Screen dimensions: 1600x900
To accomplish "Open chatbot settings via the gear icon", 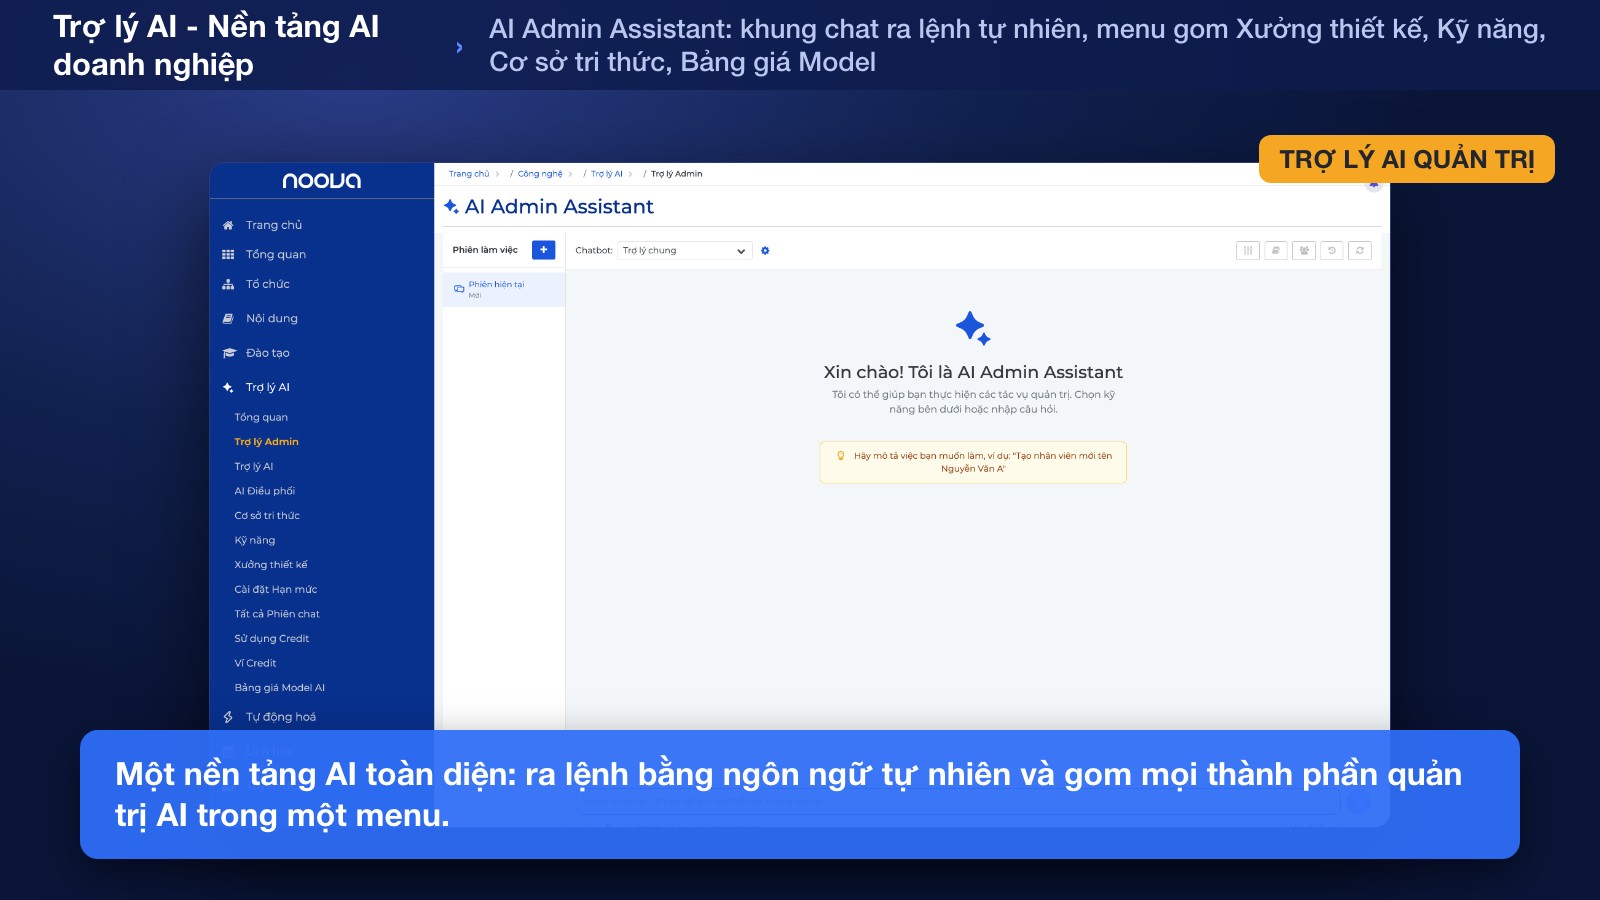I will (765, 250).
